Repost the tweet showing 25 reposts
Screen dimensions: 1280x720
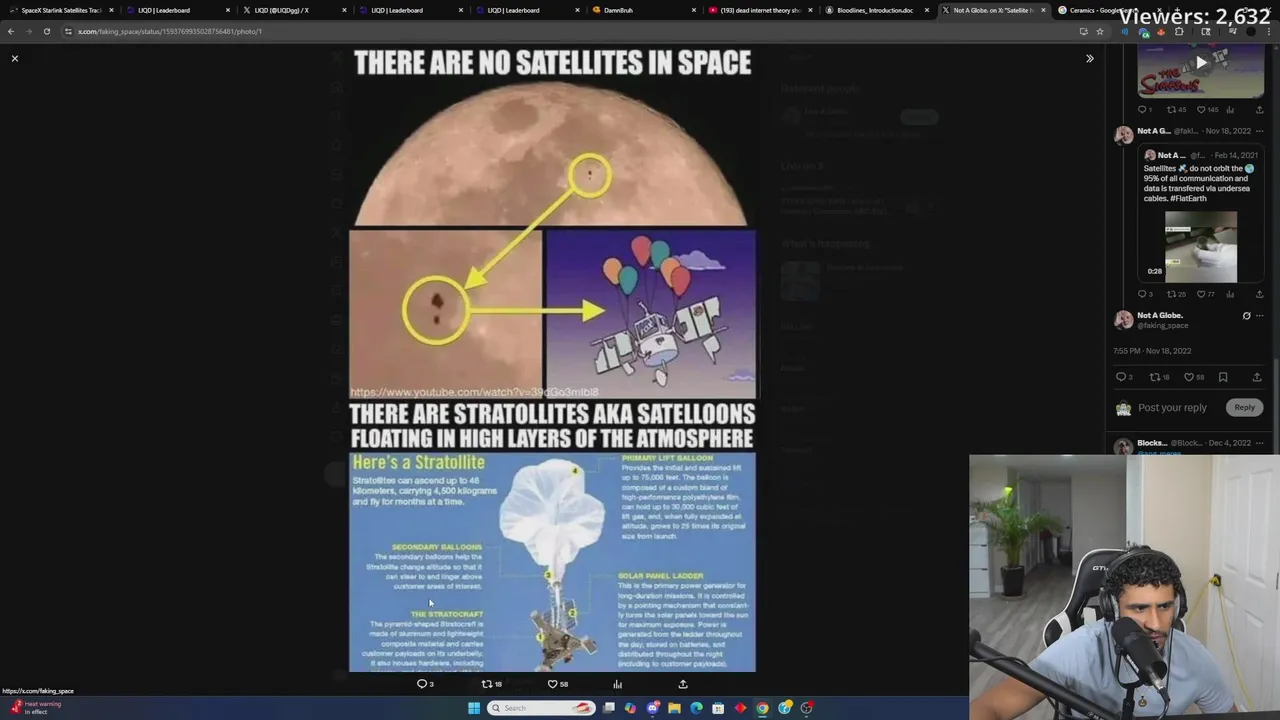[x=1171, y=294]
